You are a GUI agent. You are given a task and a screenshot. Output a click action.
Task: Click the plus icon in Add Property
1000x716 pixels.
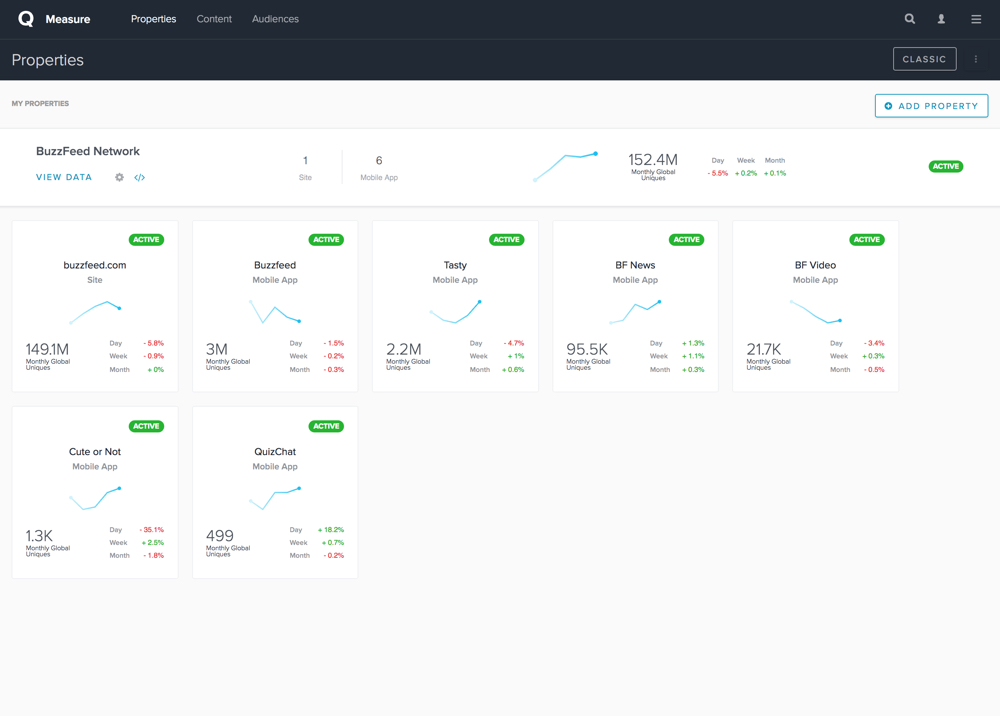888,106
